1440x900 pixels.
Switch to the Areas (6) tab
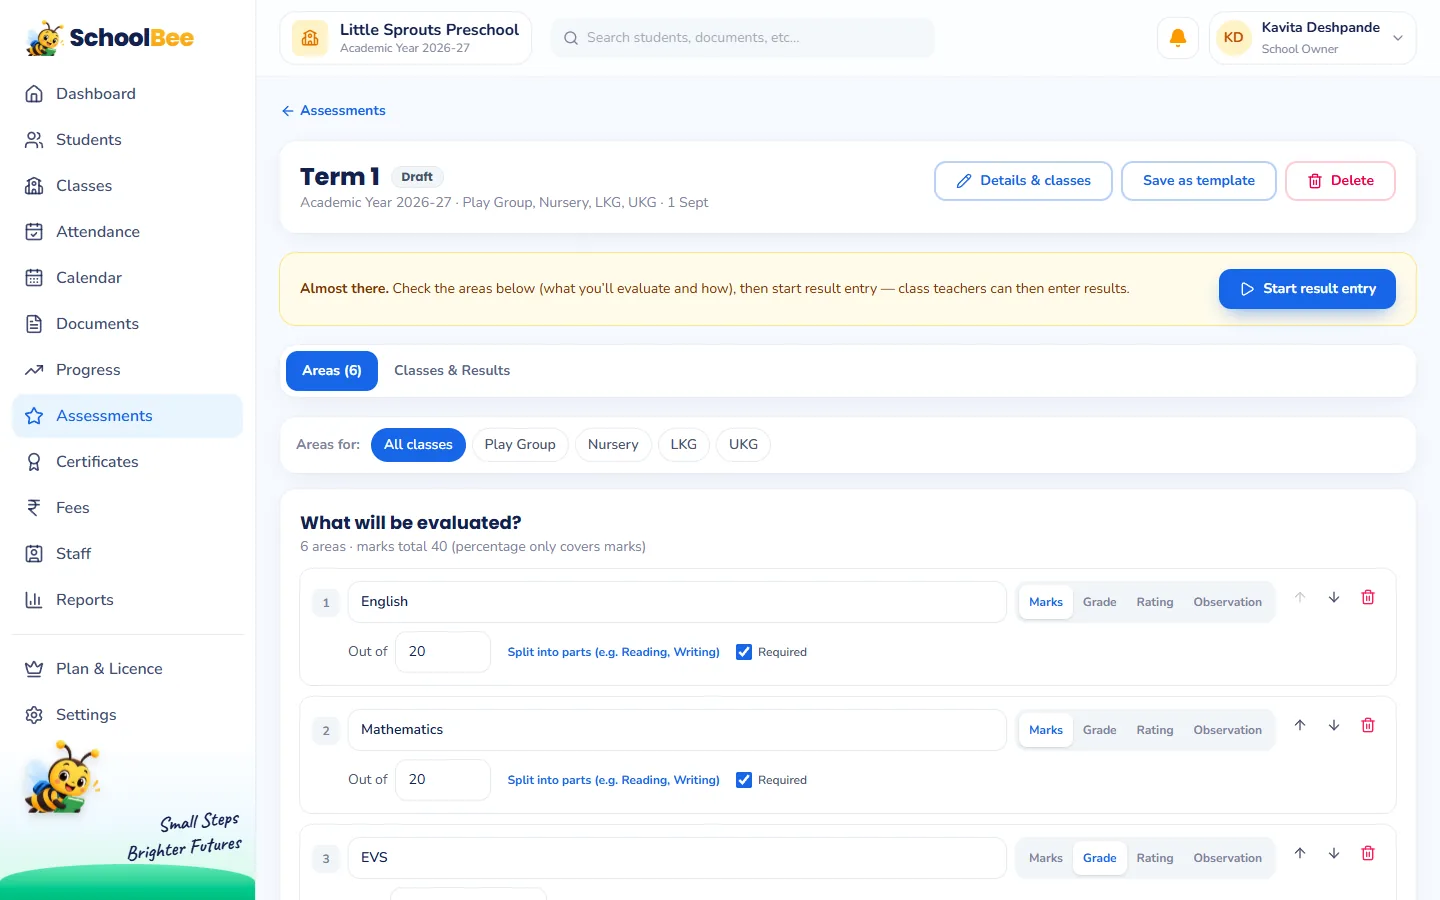332,371
